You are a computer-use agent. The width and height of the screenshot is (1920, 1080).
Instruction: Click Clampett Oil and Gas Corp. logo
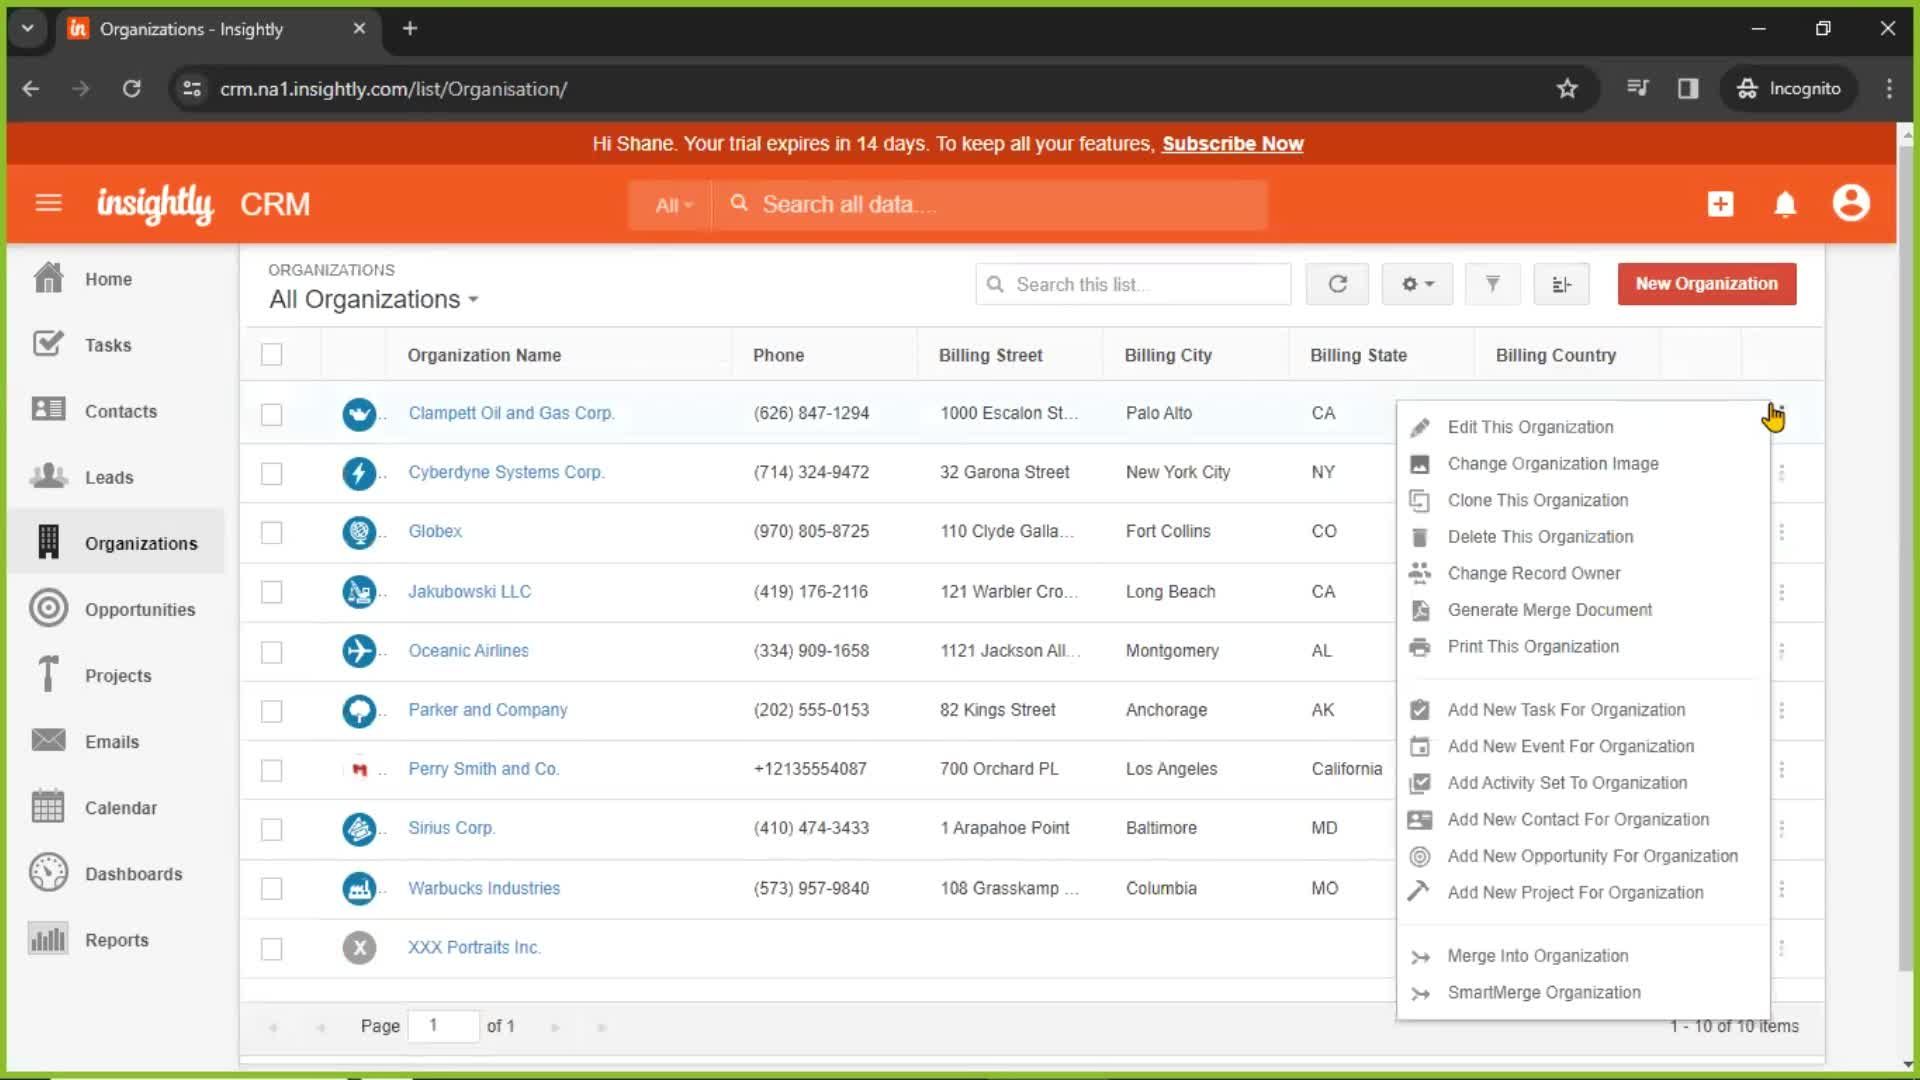click(359, 413)
